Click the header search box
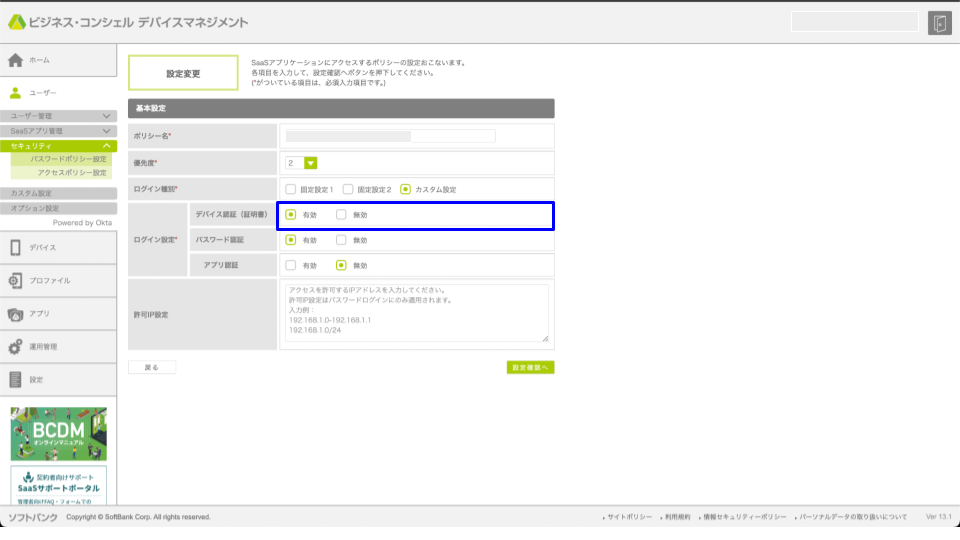 (855, 22)
